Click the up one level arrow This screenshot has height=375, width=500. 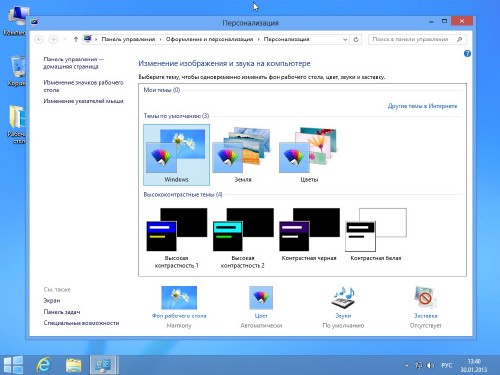point(76,39)
